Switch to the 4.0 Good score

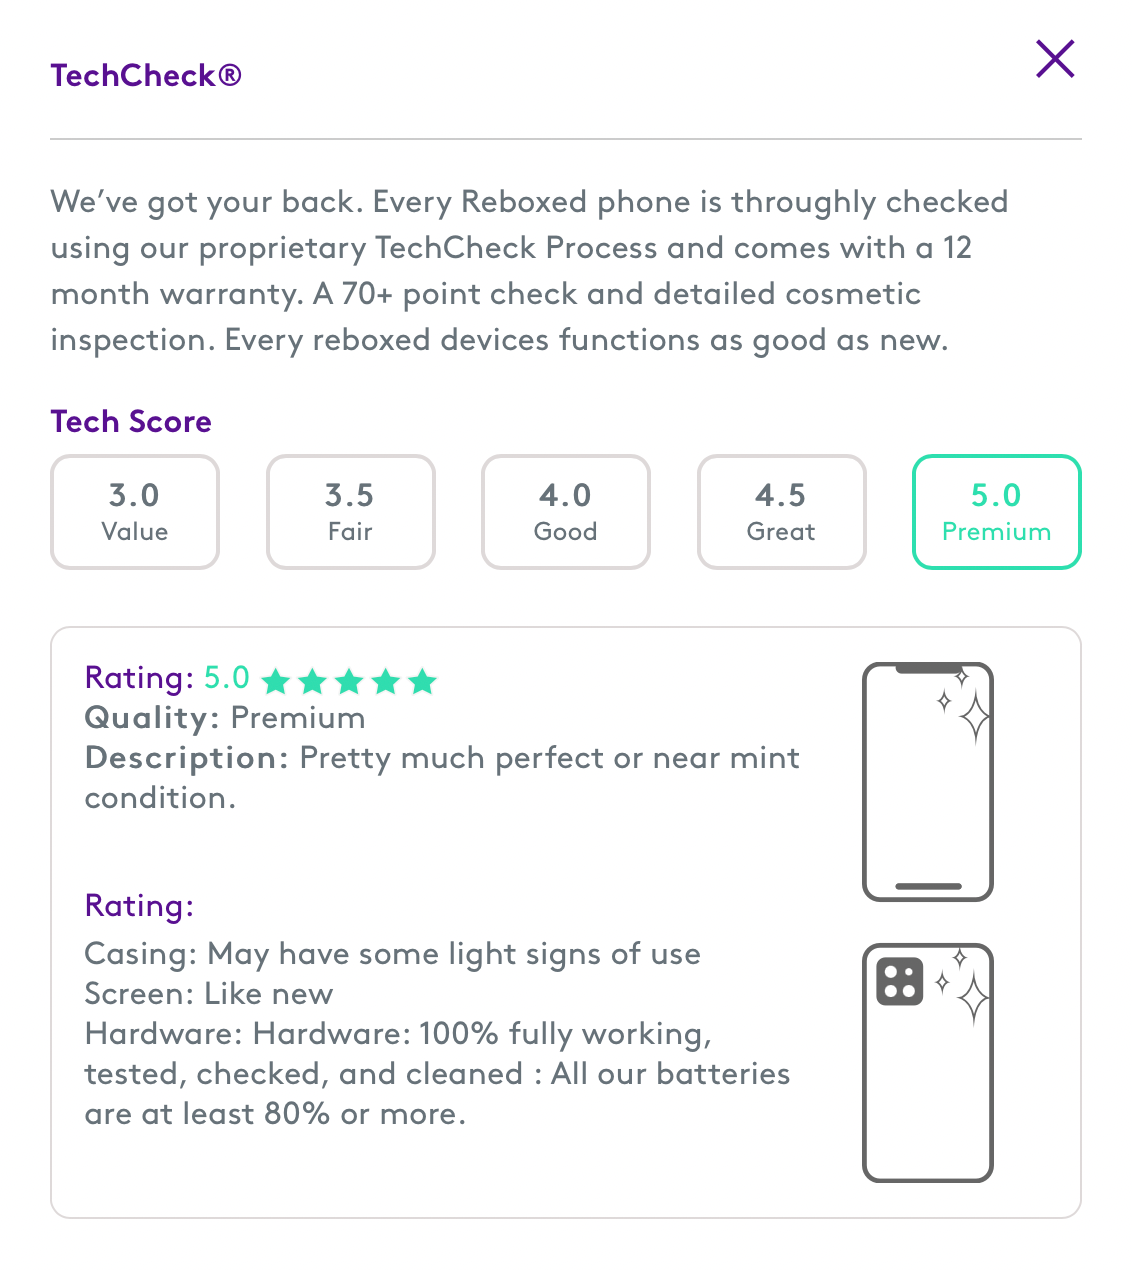(566, 512)
